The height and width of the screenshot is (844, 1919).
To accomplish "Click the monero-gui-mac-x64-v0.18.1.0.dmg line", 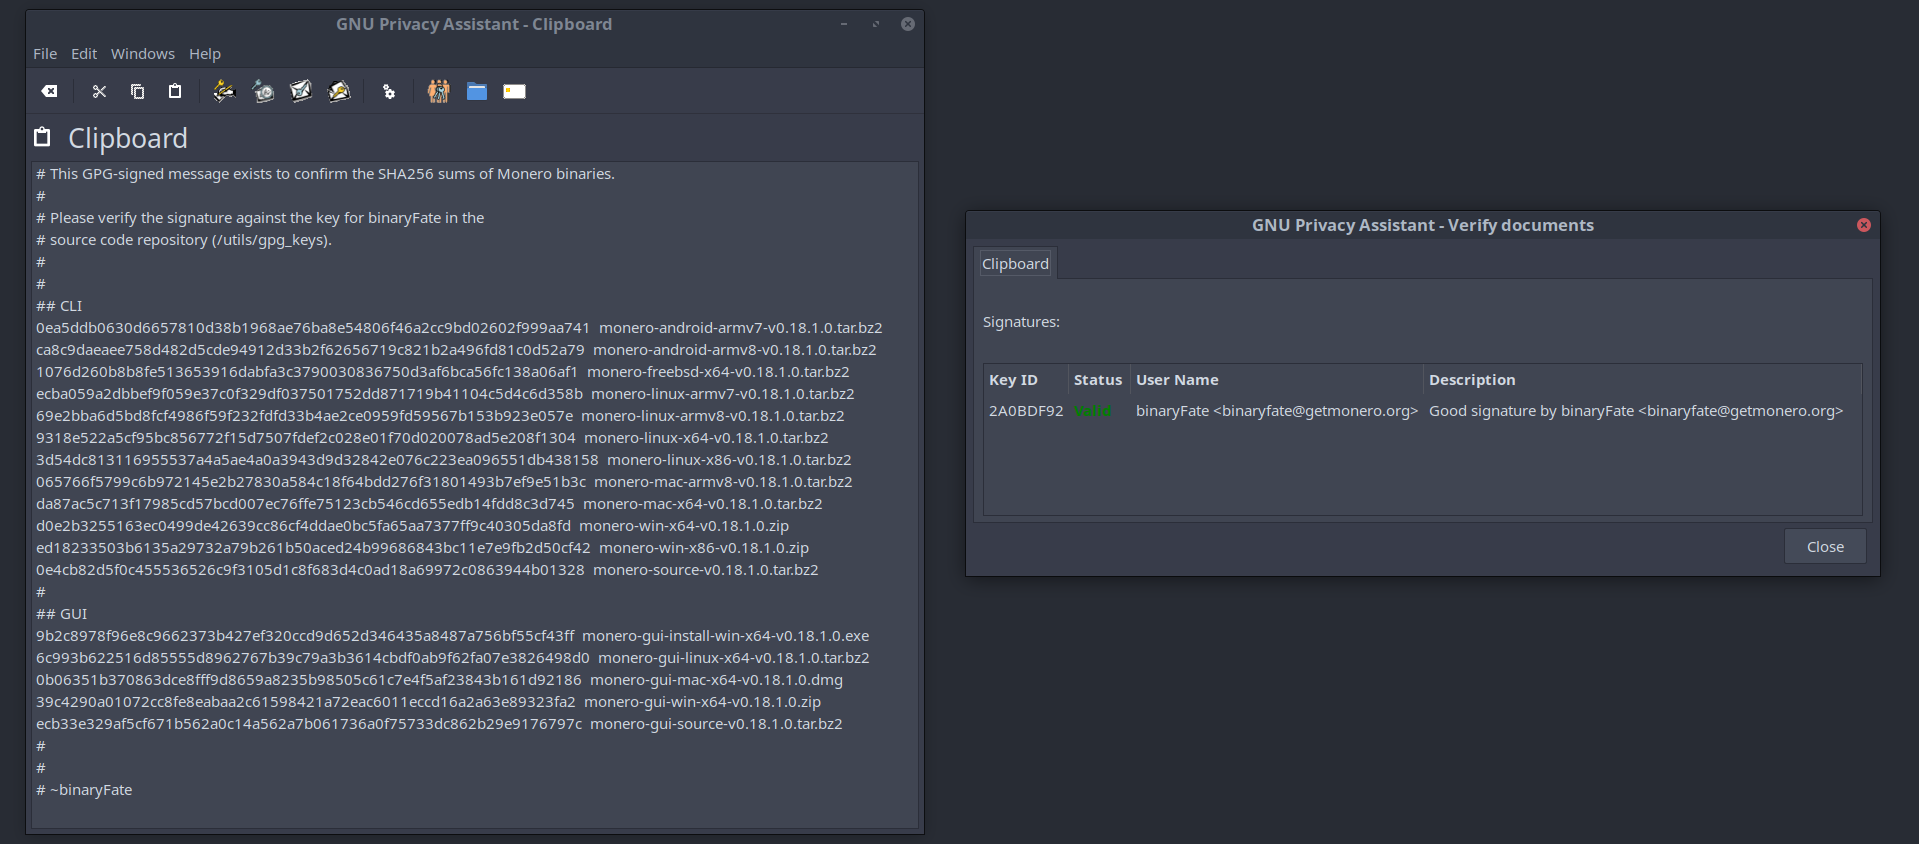I will click(x=440, y=680).
